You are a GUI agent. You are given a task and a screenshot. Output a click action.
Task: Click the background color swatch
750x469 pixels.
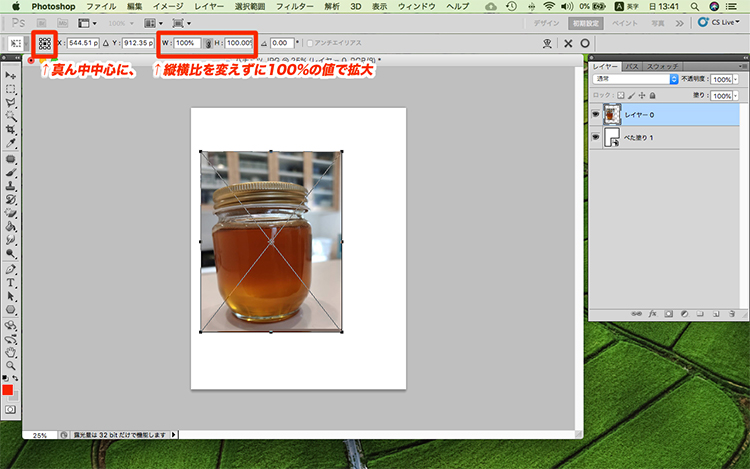[x=16, y=397]
